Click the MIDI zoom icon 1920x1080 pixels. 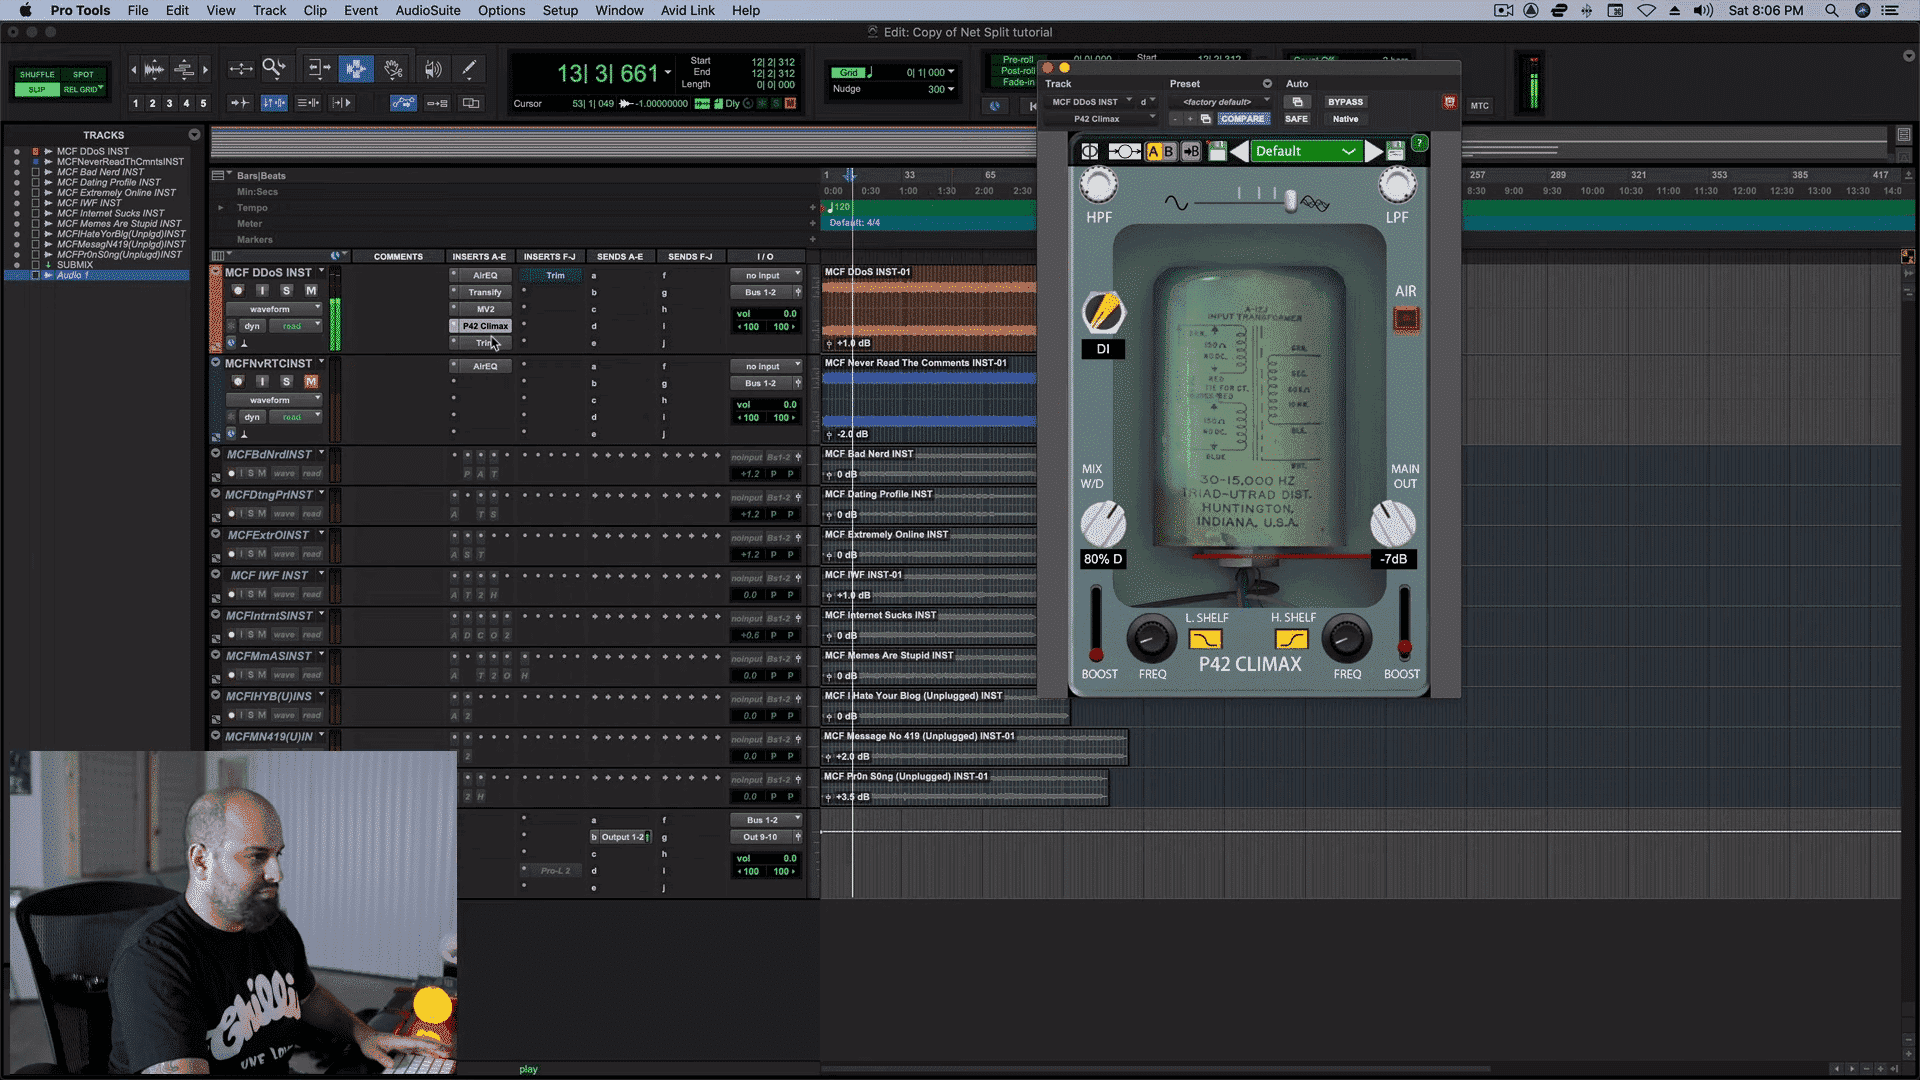pyautogui.click(x=184, y=69)
